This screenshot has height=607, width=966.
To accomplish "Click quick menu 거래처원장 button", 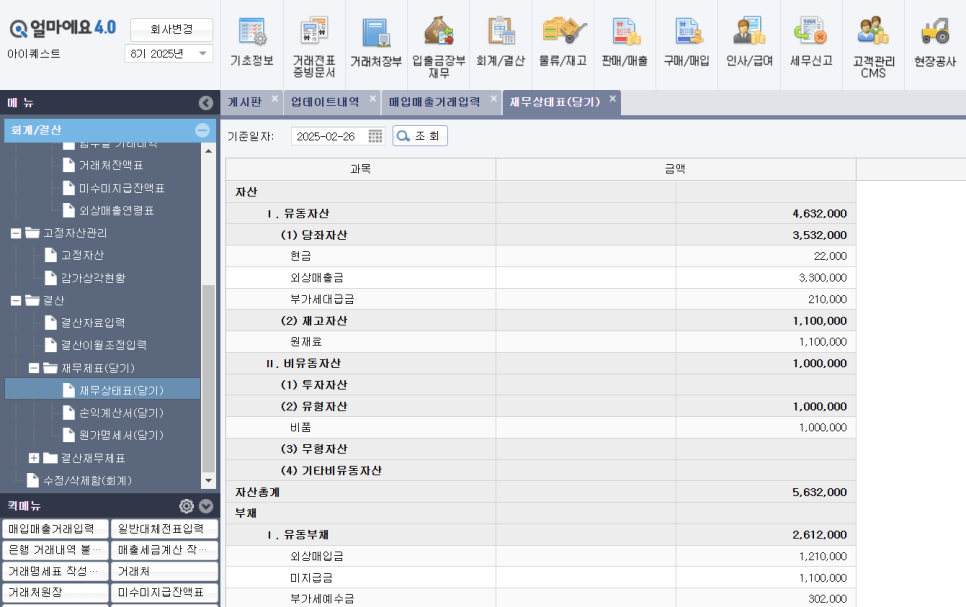I will tap(55, 592).
